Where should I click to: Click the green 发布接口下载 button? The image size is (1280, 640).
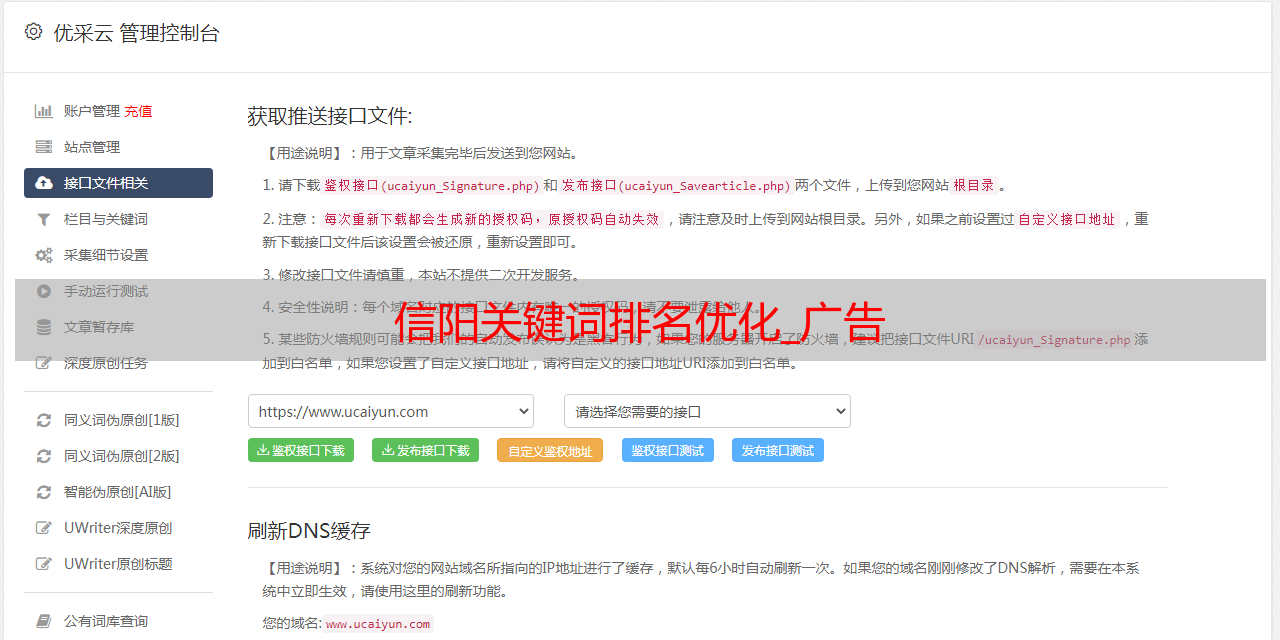click(425, 450)
